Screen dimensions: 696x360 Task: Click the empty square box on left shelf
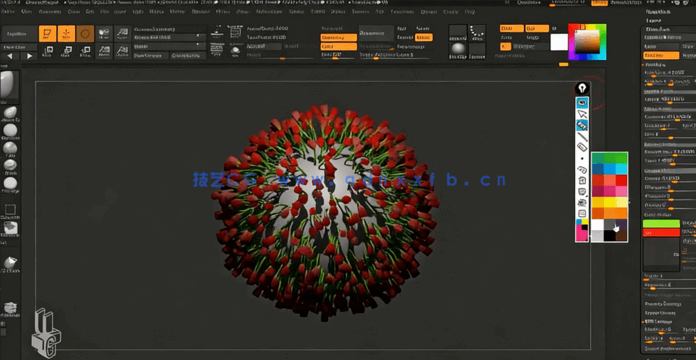pyautogui.click(x=10, y=210)
